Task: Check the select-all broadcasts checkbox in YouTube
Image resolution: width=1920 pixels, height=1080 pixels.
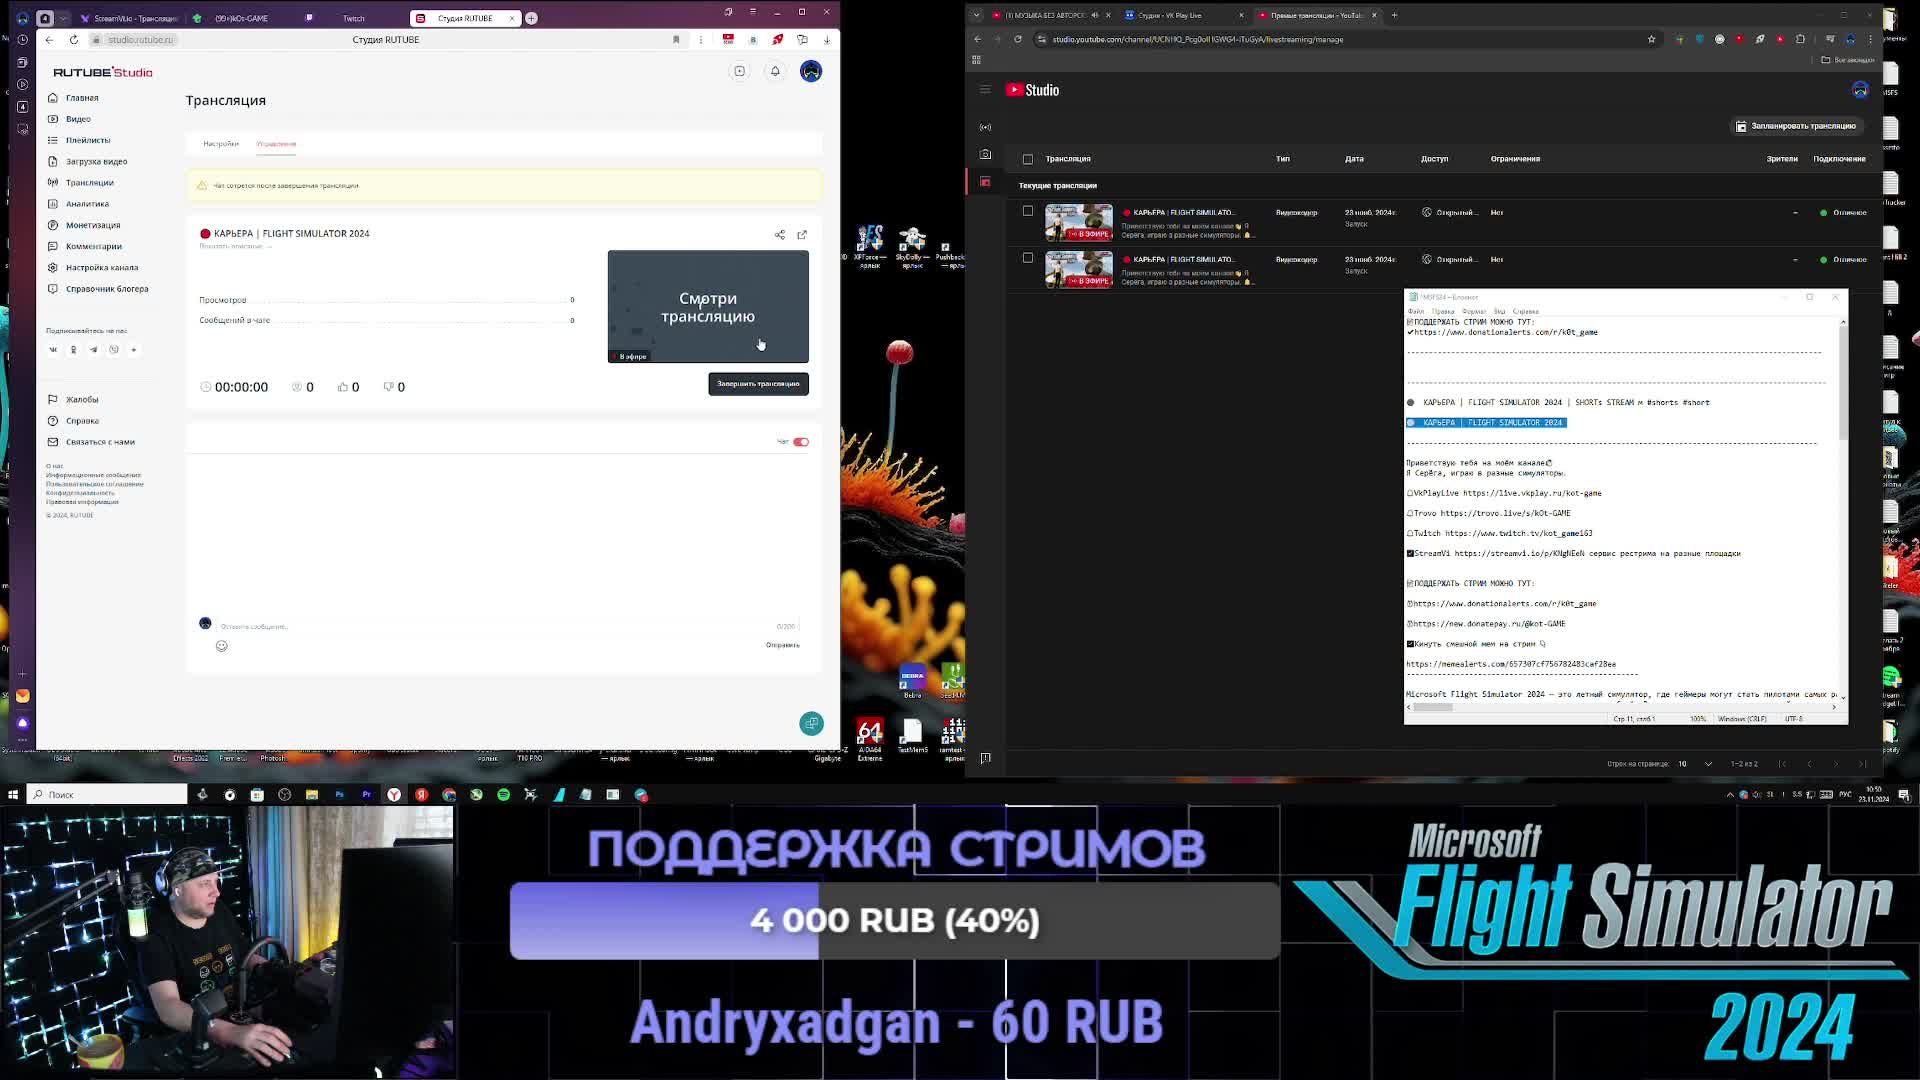Action: point(1028,159)
